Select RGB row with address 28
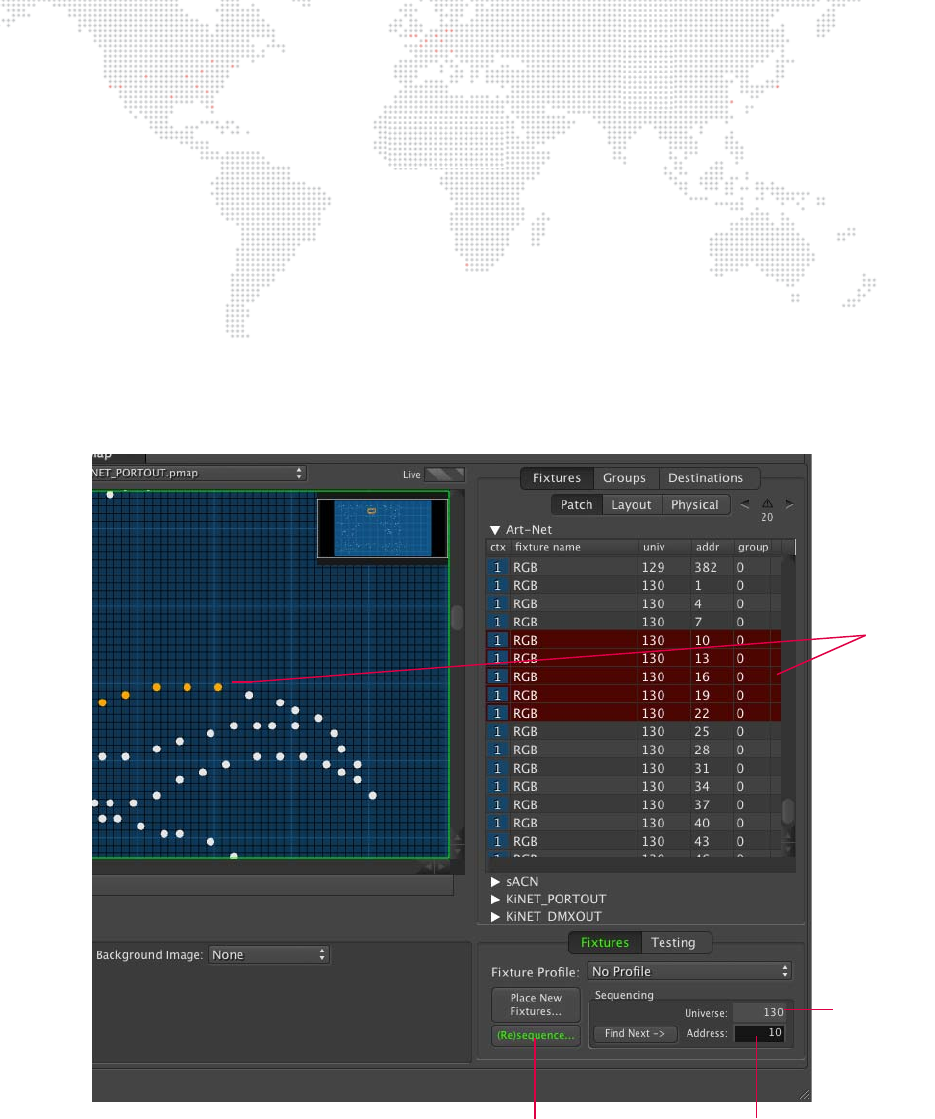935x1119 pixels. coord(634,751)
